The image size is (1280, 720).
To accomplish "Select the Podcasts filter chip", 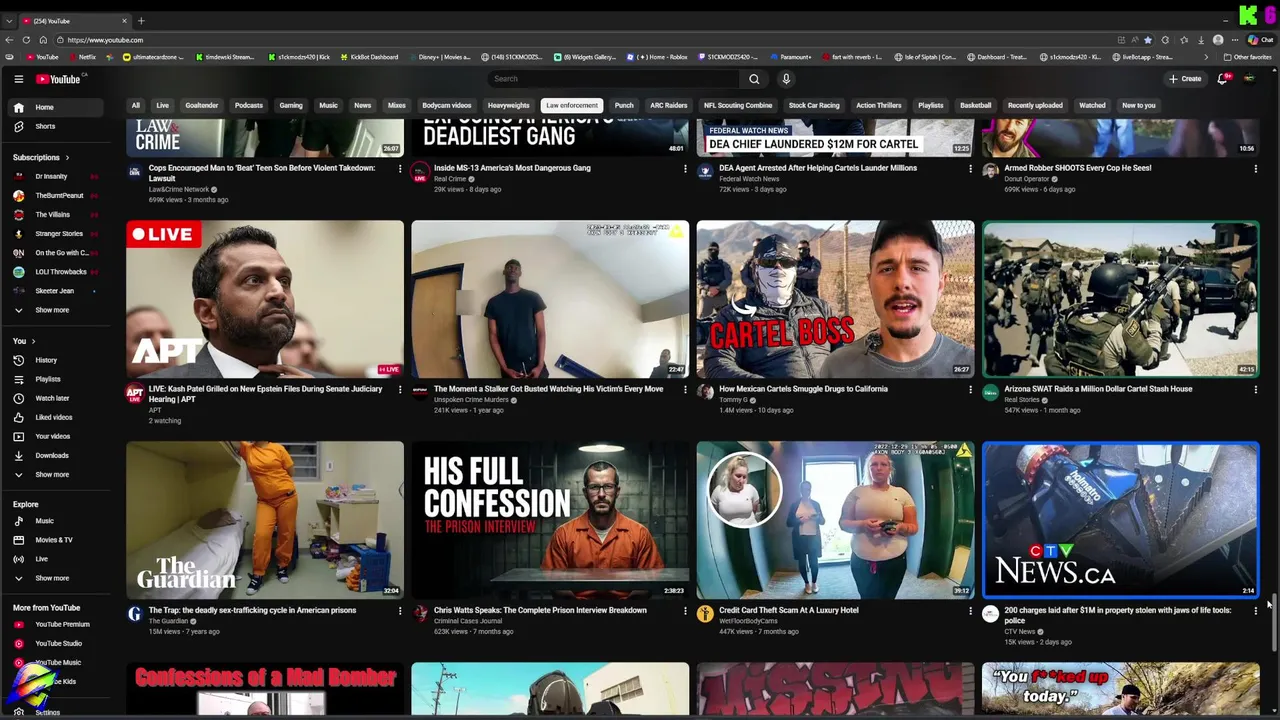I will [x=249, y=105].
